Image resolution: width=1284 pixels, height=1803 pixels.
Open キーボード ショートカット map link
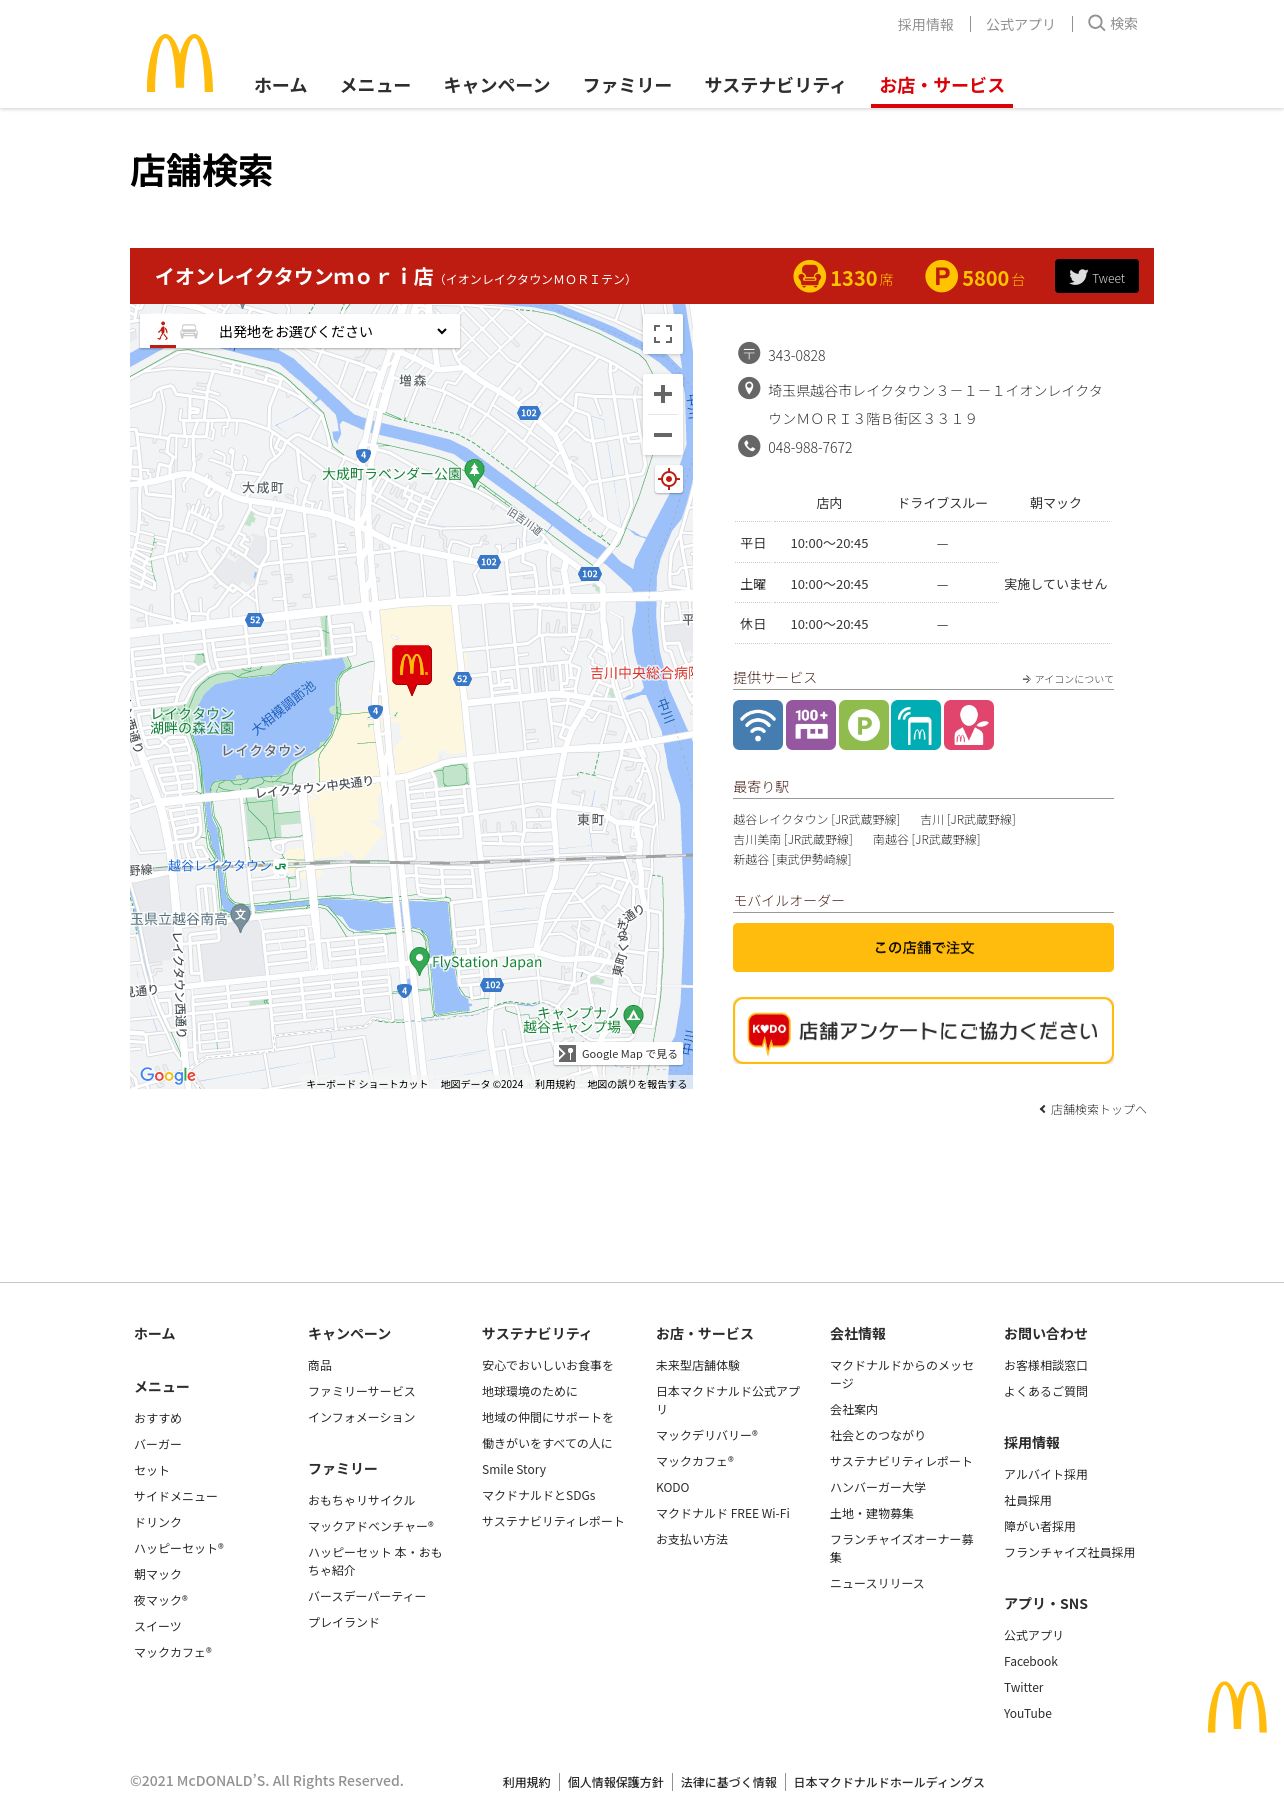pyautogui.click(x=367, y=1084)
